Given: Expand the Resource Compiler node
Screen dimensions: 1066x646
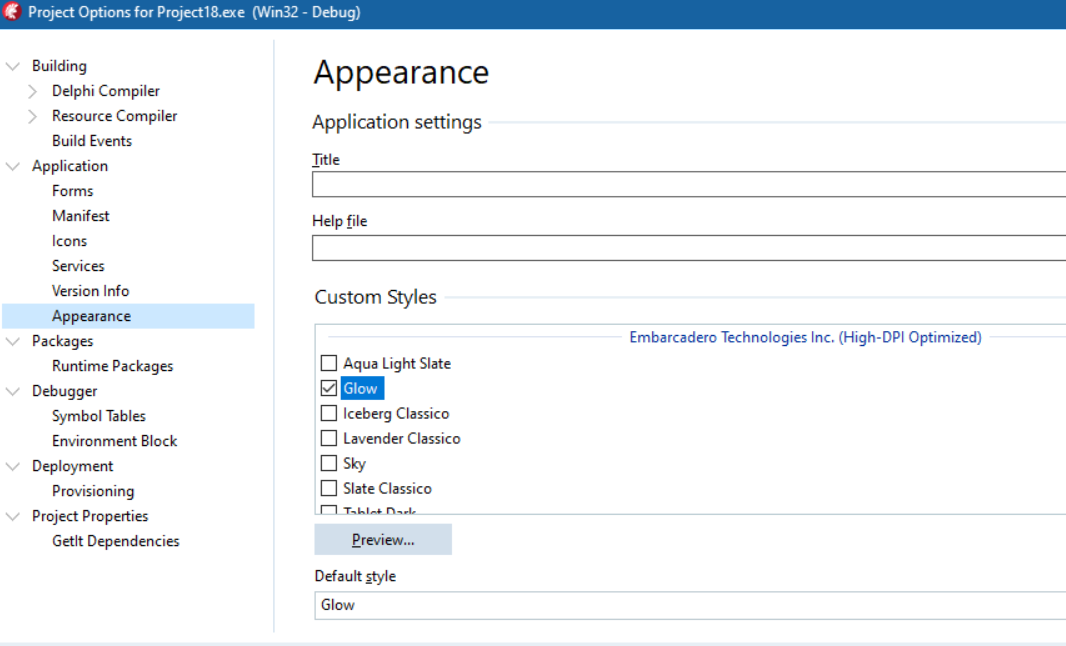Looking at the screenshot, I should (33, 116).
